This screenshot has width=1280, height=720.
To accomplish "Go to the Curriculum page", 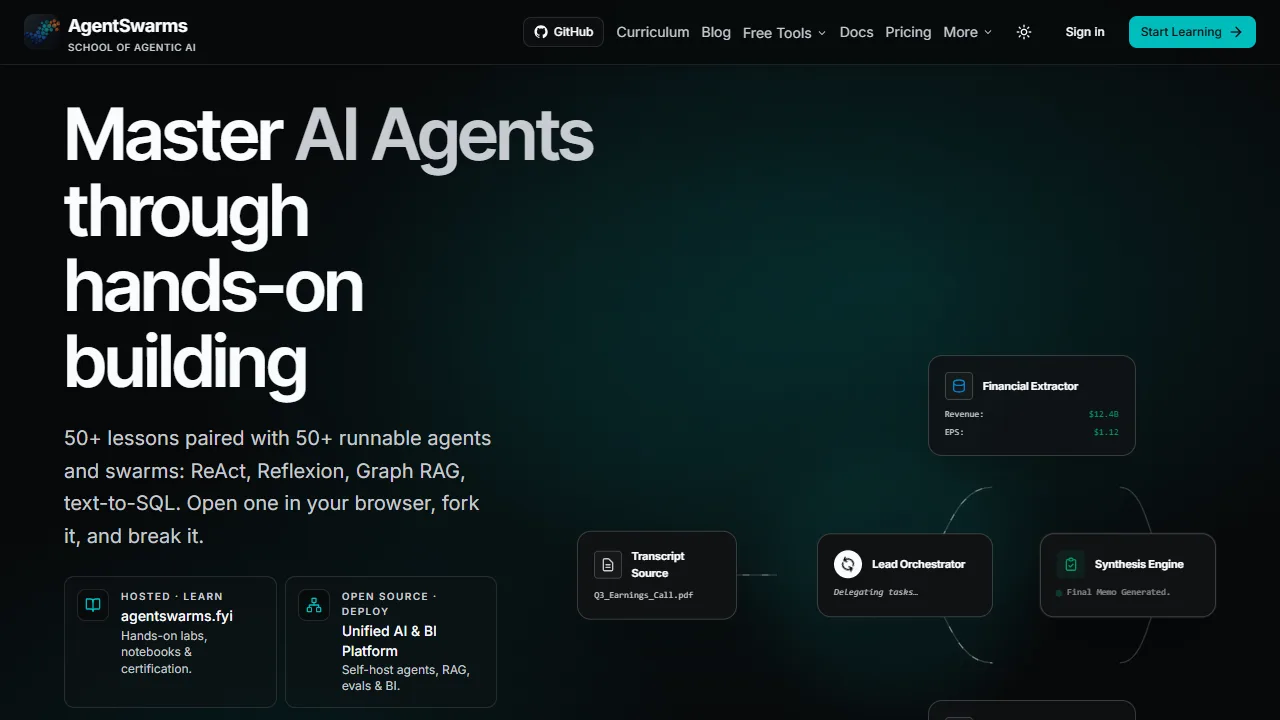I will (x=653, y=32).
